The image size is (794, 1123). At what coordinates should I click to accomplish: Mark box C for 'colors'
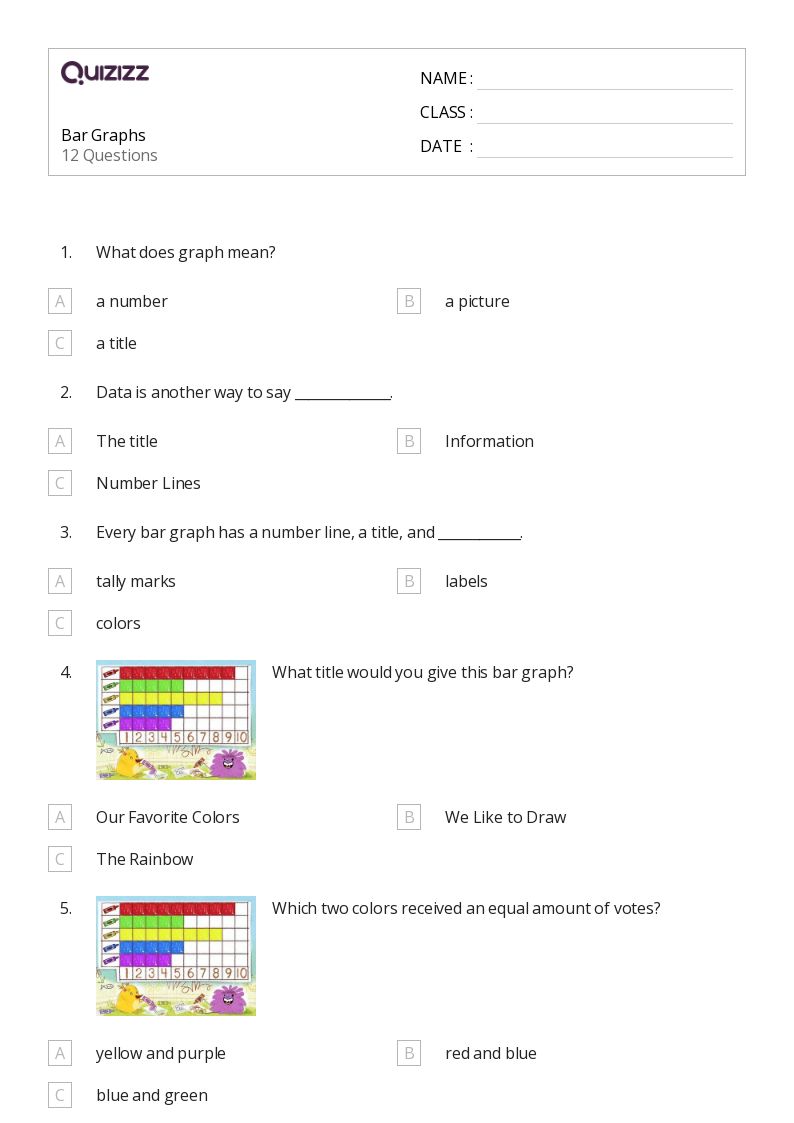click(60, 623)
